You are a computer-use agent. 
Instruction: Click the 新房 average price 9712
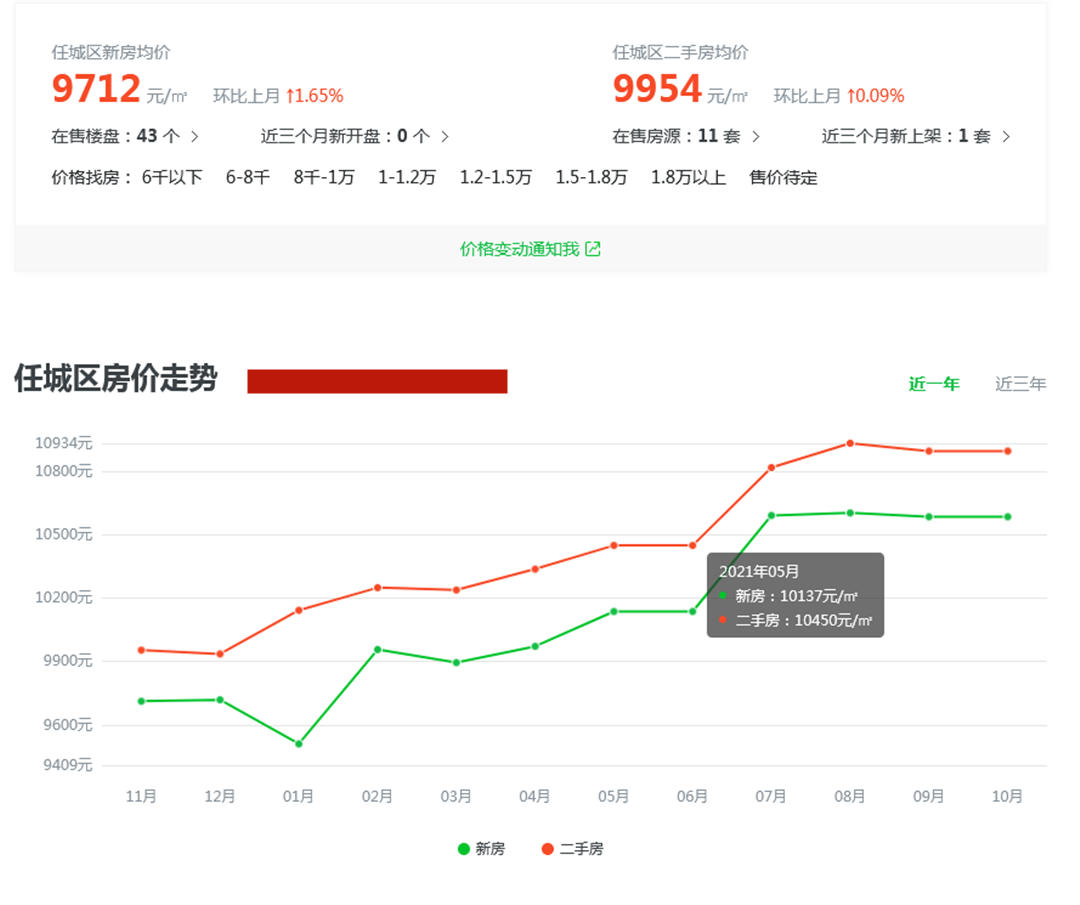[x=96, y=89]
